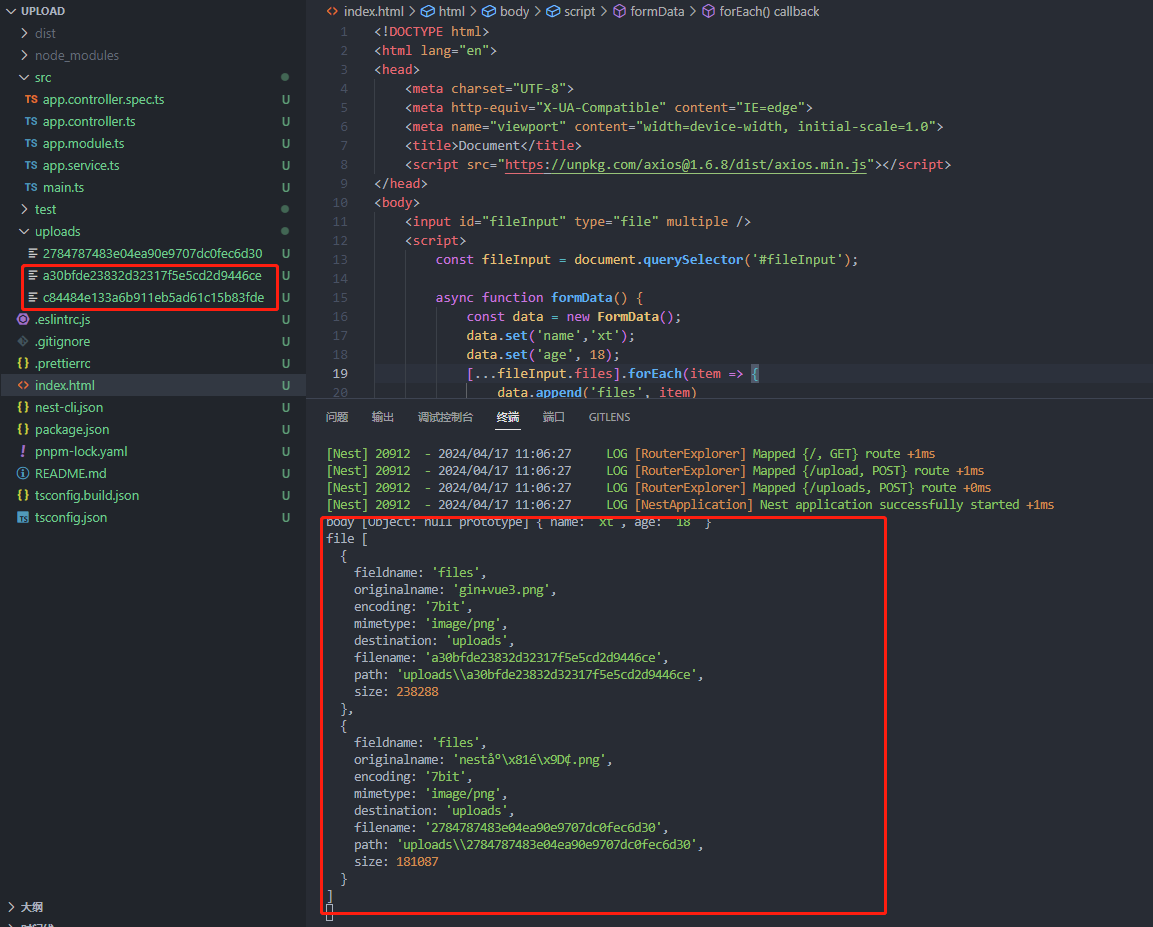Screen dimensions: 1153x927
Task: Switch to the 输出 output tab
Action: tap(383, 417)
